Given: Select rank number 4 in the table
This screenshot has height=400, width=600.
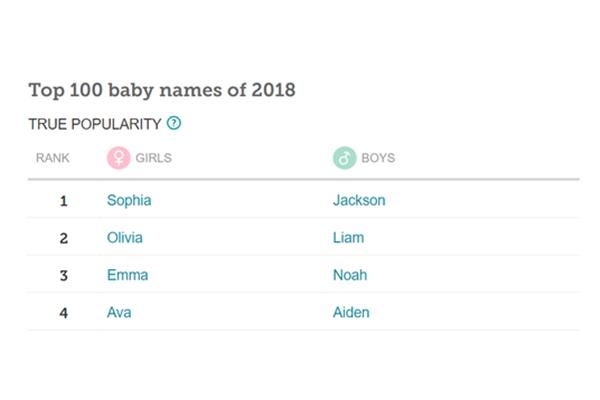Looking at the screenshot, I should pyautogui.click(x=64, y=313).
